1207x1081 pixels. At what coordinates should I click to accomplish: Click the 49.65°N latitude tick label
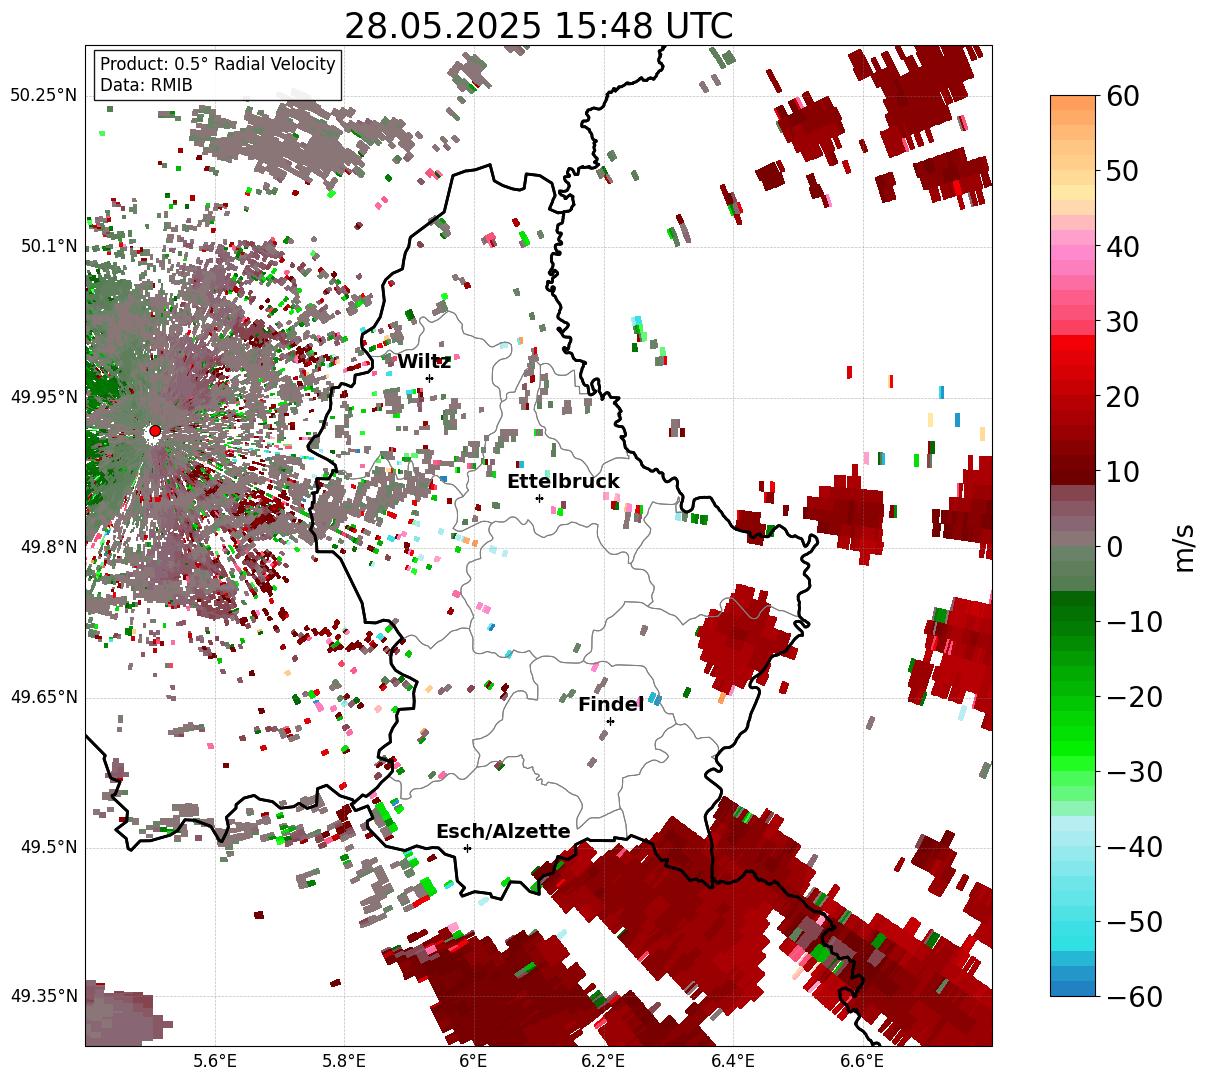tap(43, 697)
